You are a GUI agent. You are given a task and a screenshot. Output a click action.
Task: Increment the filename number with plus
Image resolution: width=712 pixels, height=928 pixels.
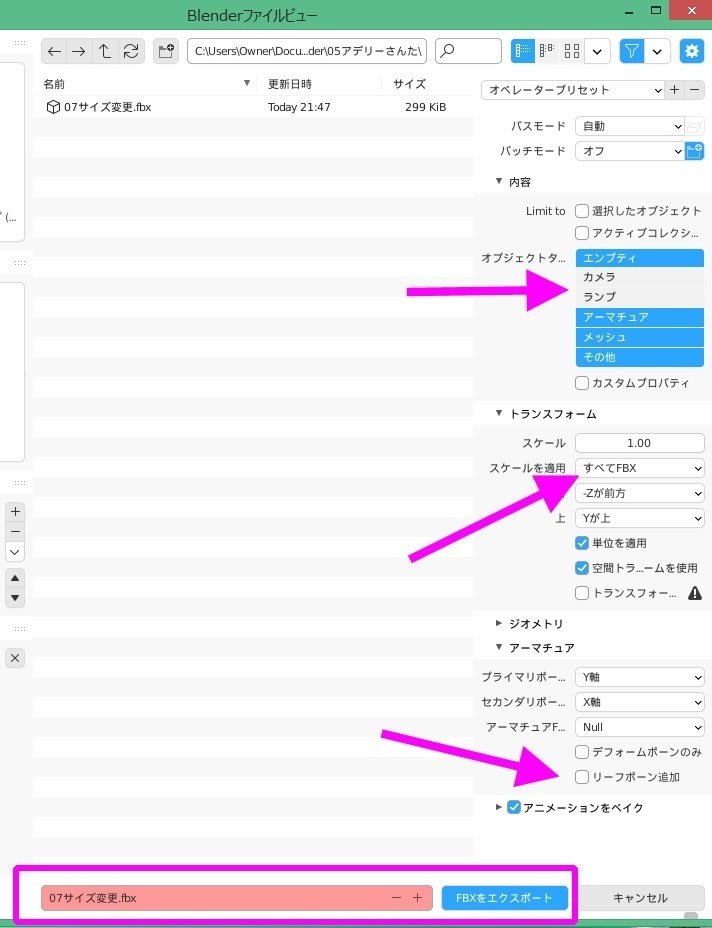click(x=418, y=898)
